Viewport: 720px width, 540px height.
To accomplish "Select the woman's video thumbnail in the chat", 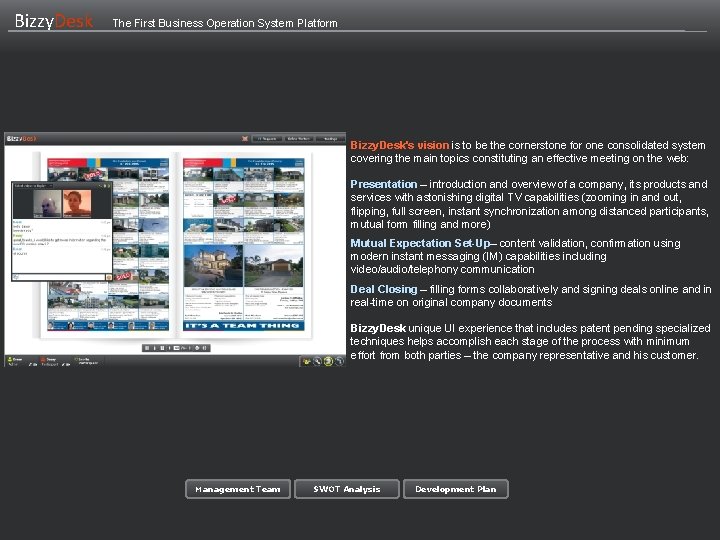I will click(77, 203).
